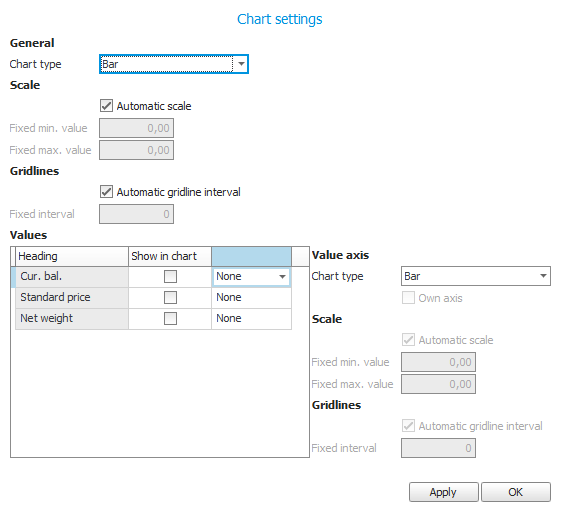Click the None cell in Standard price row
The width and height of the screenshot is (561, 512).
pos(251,298)
